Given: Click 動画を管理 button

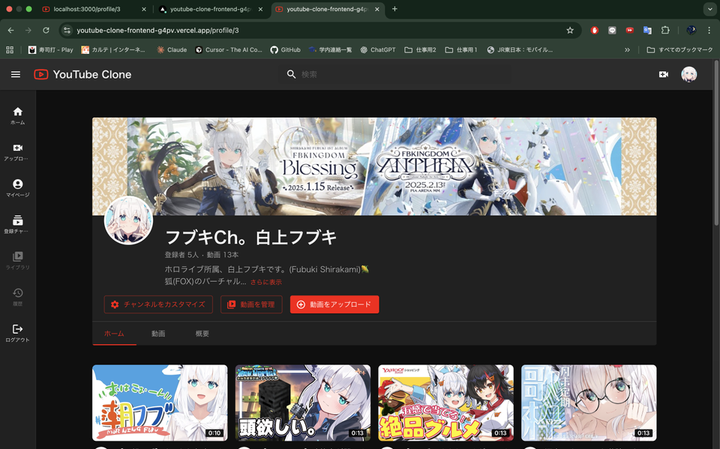Looking at the screenshot, I should tap(252, 304).
